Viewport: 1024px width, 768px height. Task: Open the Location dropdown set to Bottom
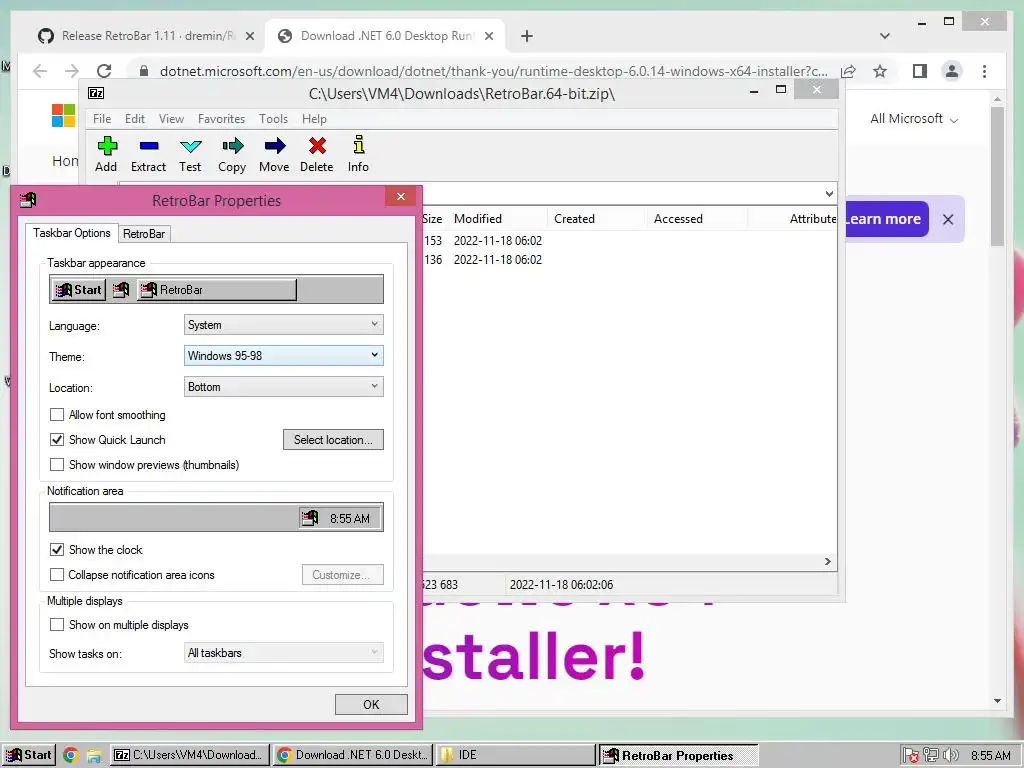pyautogui.click(x=283, y=387)
